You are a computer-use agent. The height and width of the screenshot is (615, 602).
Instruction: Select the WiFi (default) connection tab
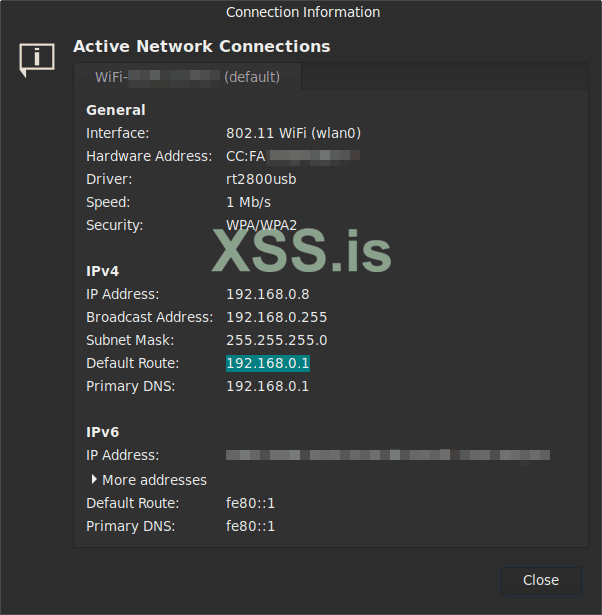point(187,77)
